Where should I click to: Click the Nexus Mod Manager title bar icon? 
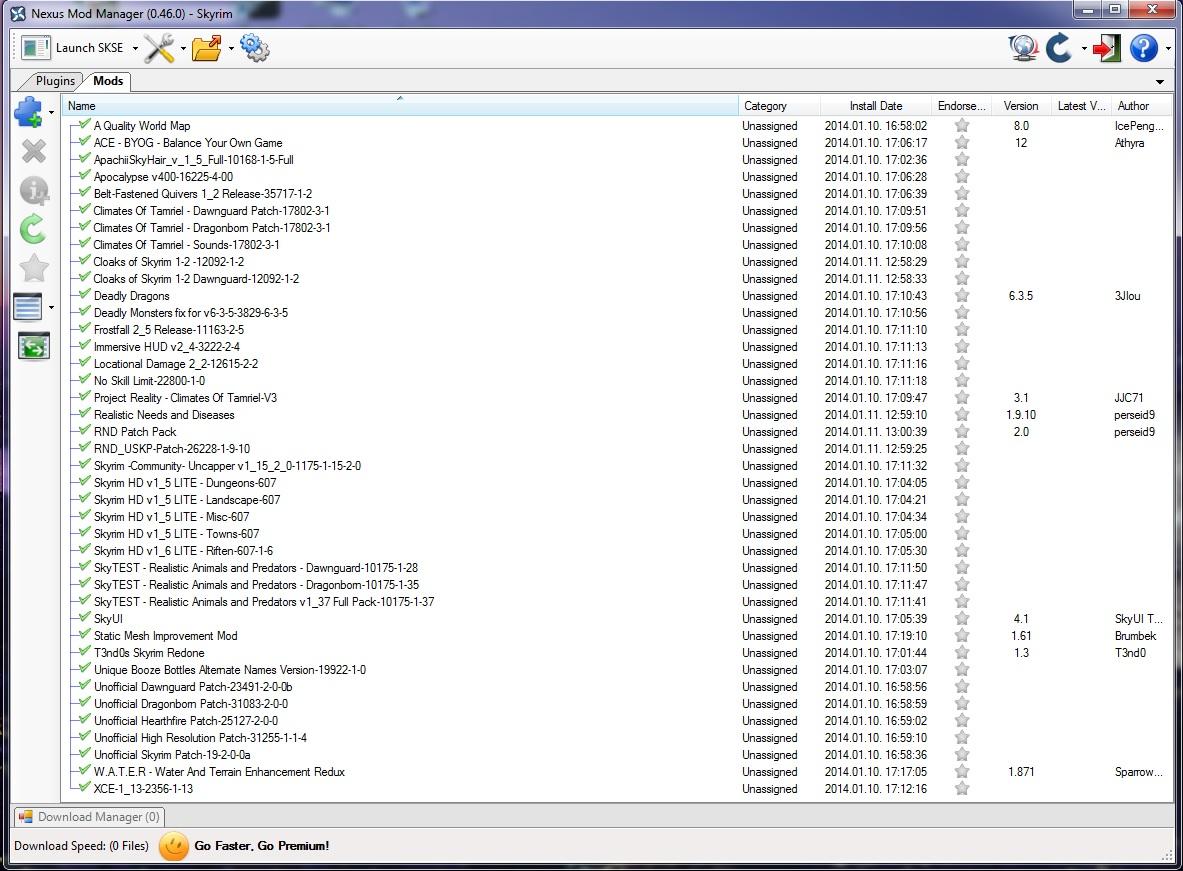(17, 14)
